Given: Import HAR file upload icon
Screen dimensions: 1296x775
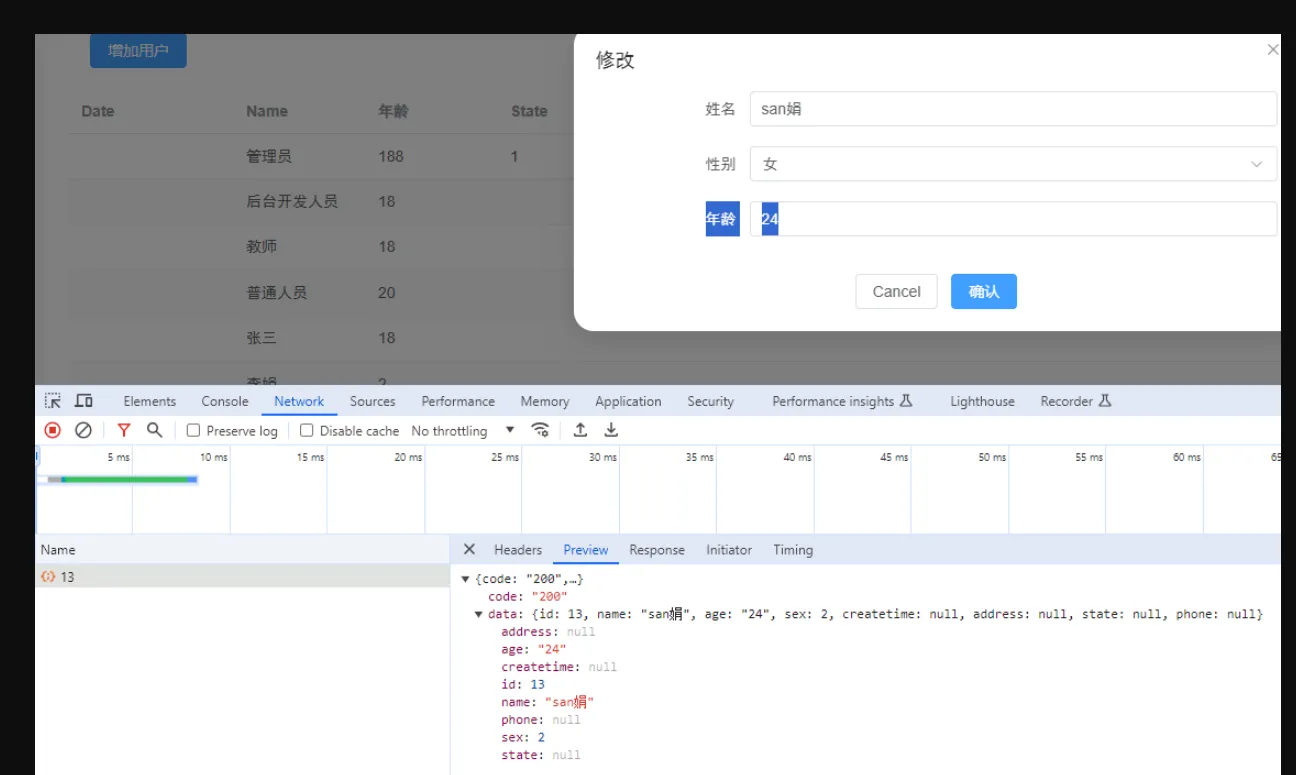Looking at the screenshot, I should pos(580,430).
